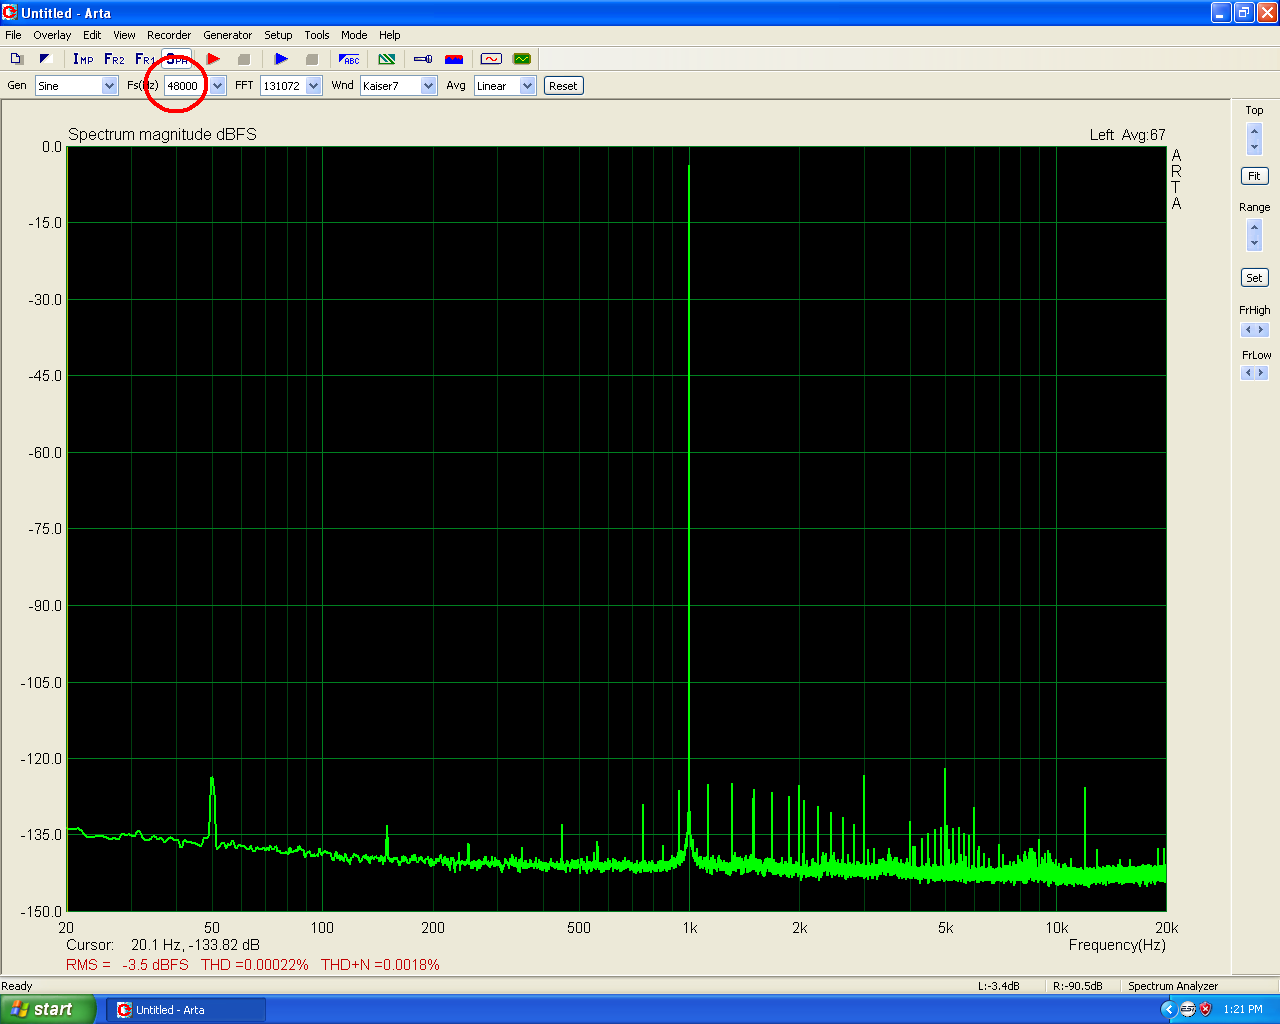The height and width of the screenshot is (1024, 1280).
Task: Click the 1:21 PM system clock
Action: [x=1243, y=1010]
